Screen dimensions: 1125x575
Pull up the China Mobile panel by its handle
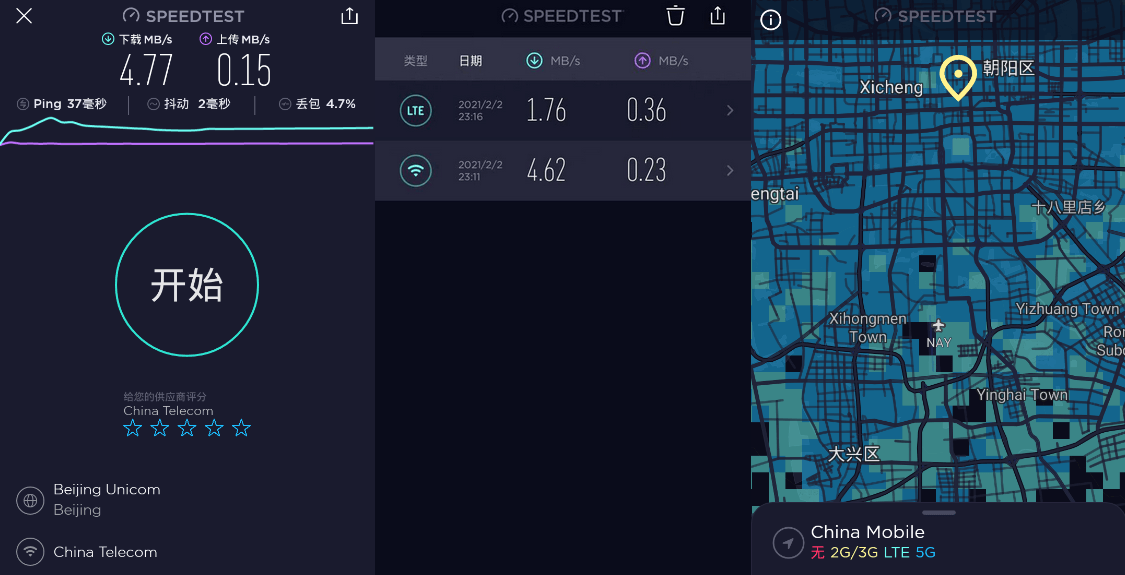[x=938, y=513]
